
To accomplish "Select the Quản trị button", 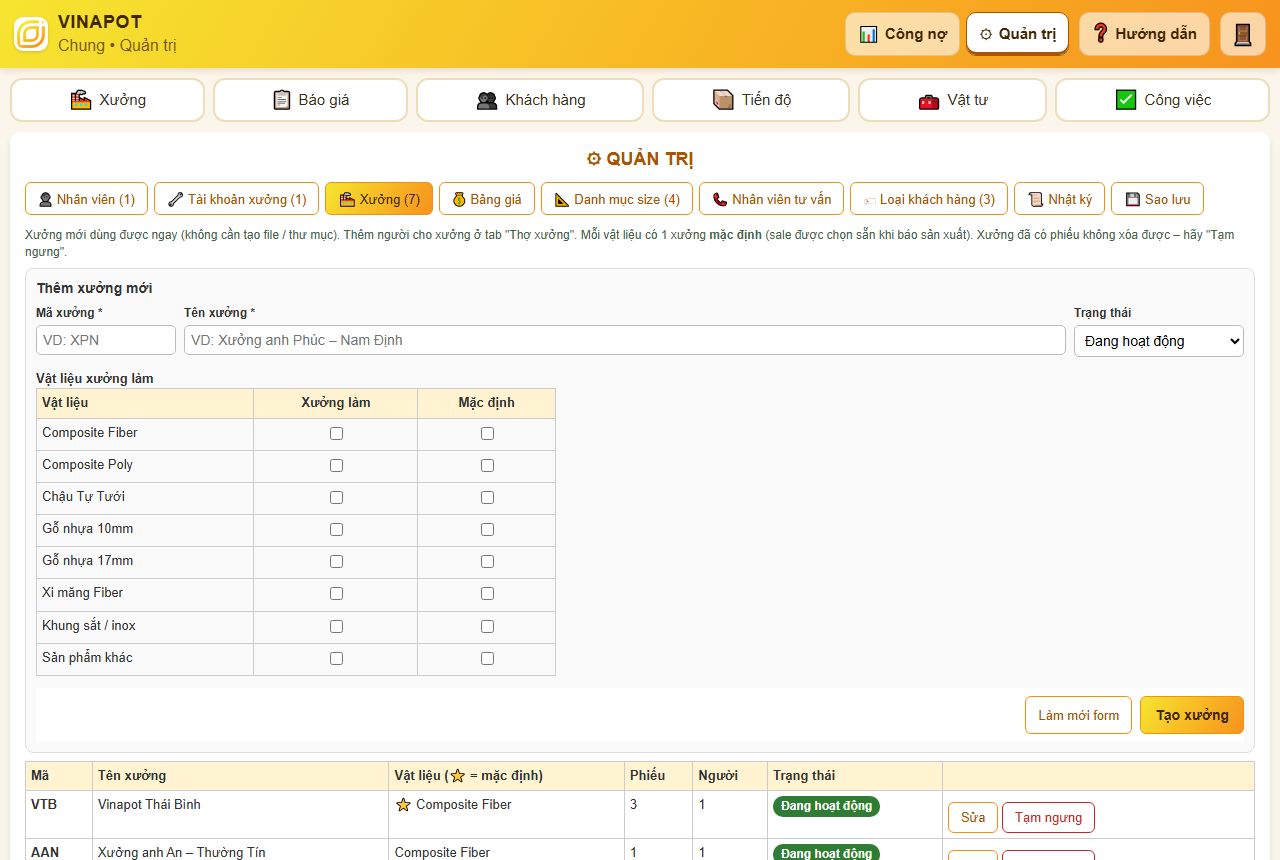I will pyautogui.click(x=1017, y=34).
